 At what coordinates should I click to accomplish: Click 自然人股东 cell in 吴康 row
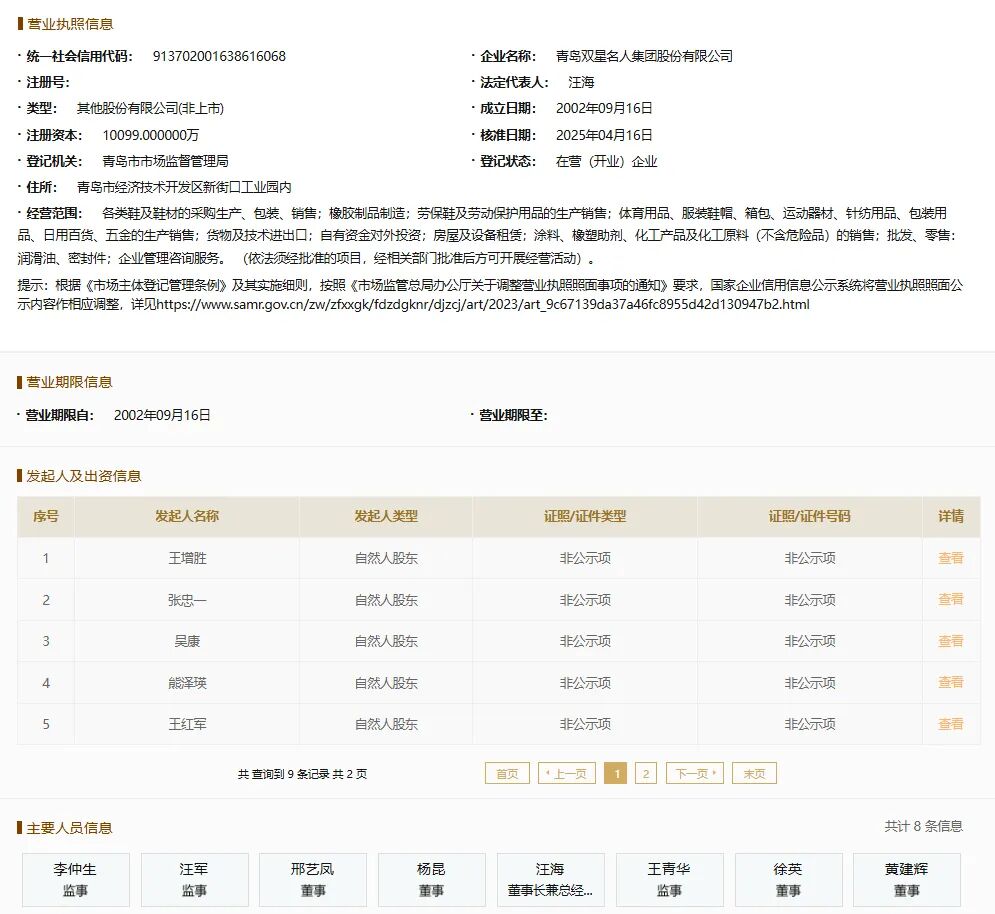click(386, 642)
